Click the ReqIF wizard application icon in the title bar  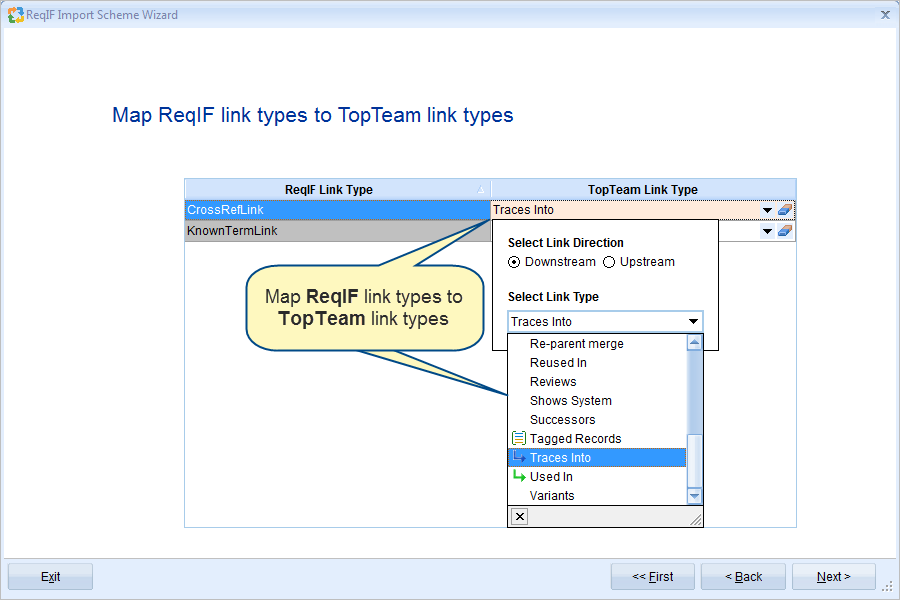coord(15,15)
